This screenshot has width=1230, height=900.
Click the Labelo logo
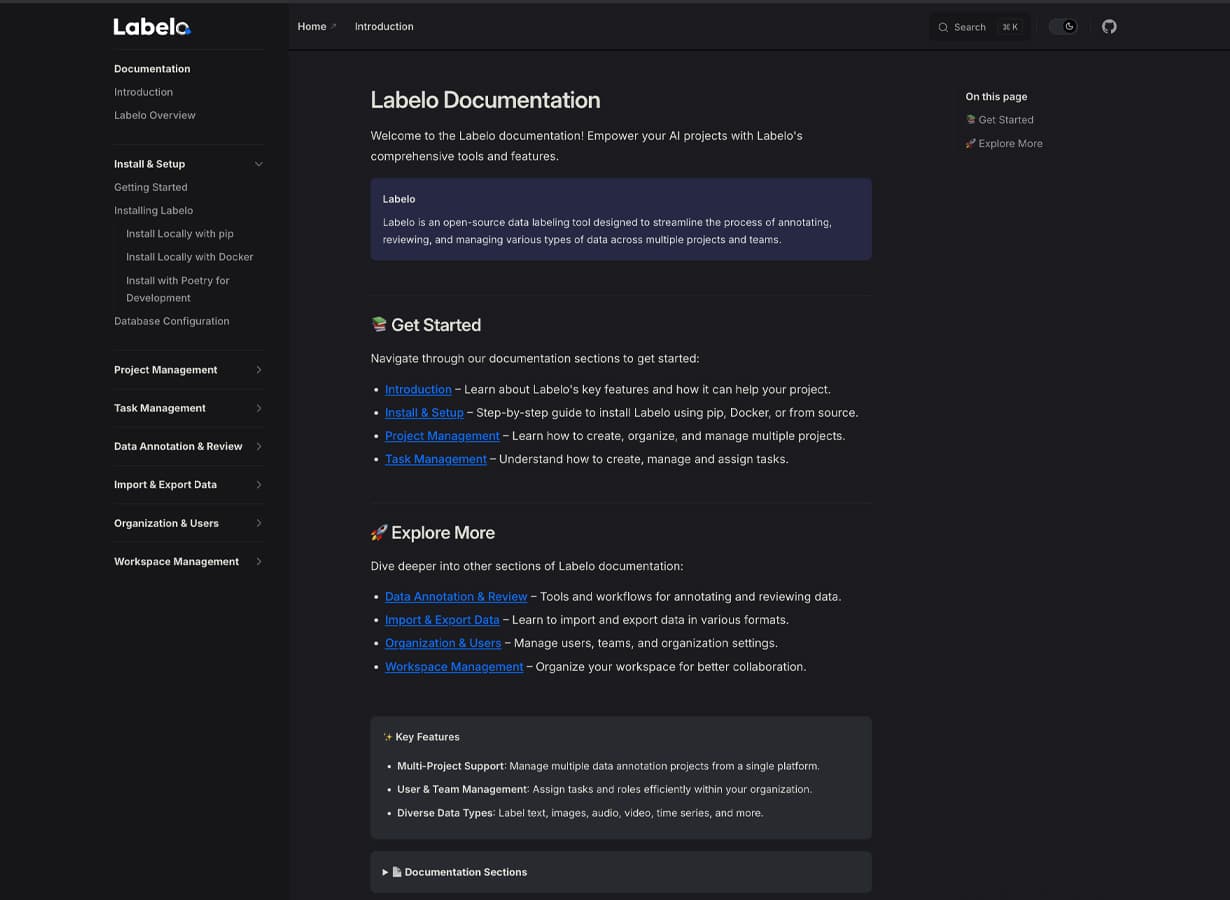(152, 27)
